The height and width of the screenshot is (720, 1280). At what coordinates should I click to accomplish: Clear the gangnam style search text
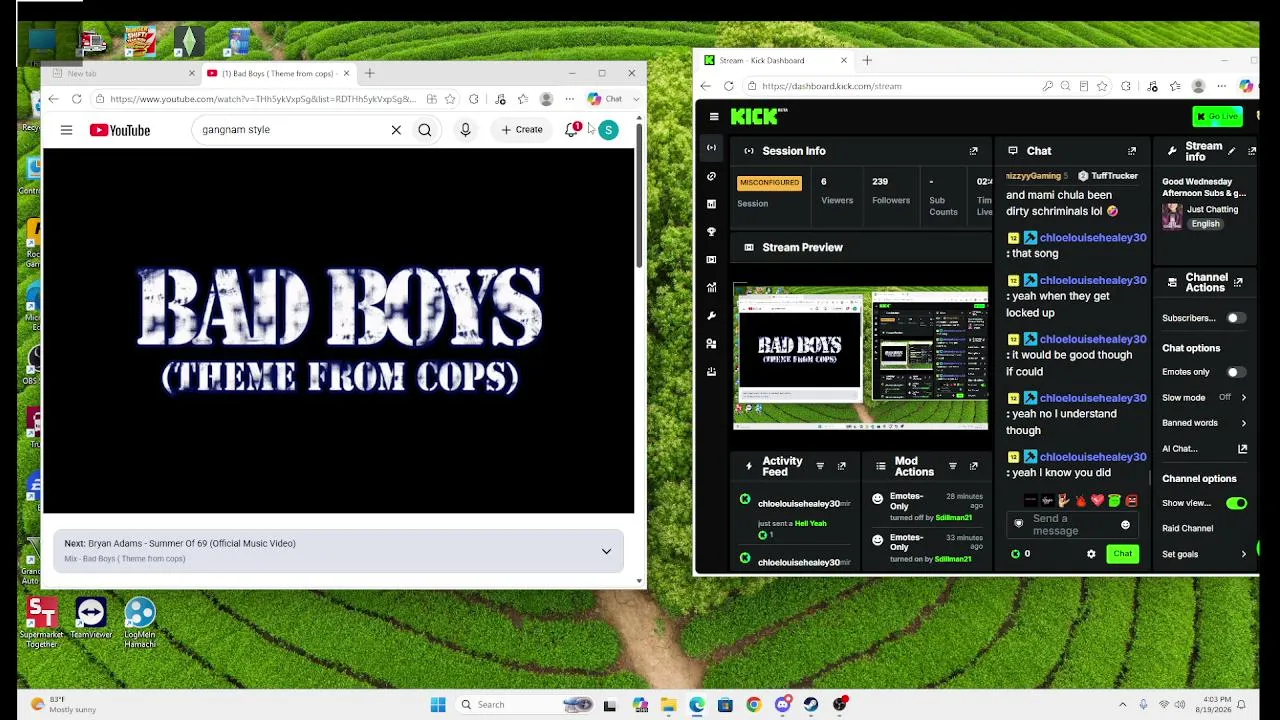(x=396, y=130)
